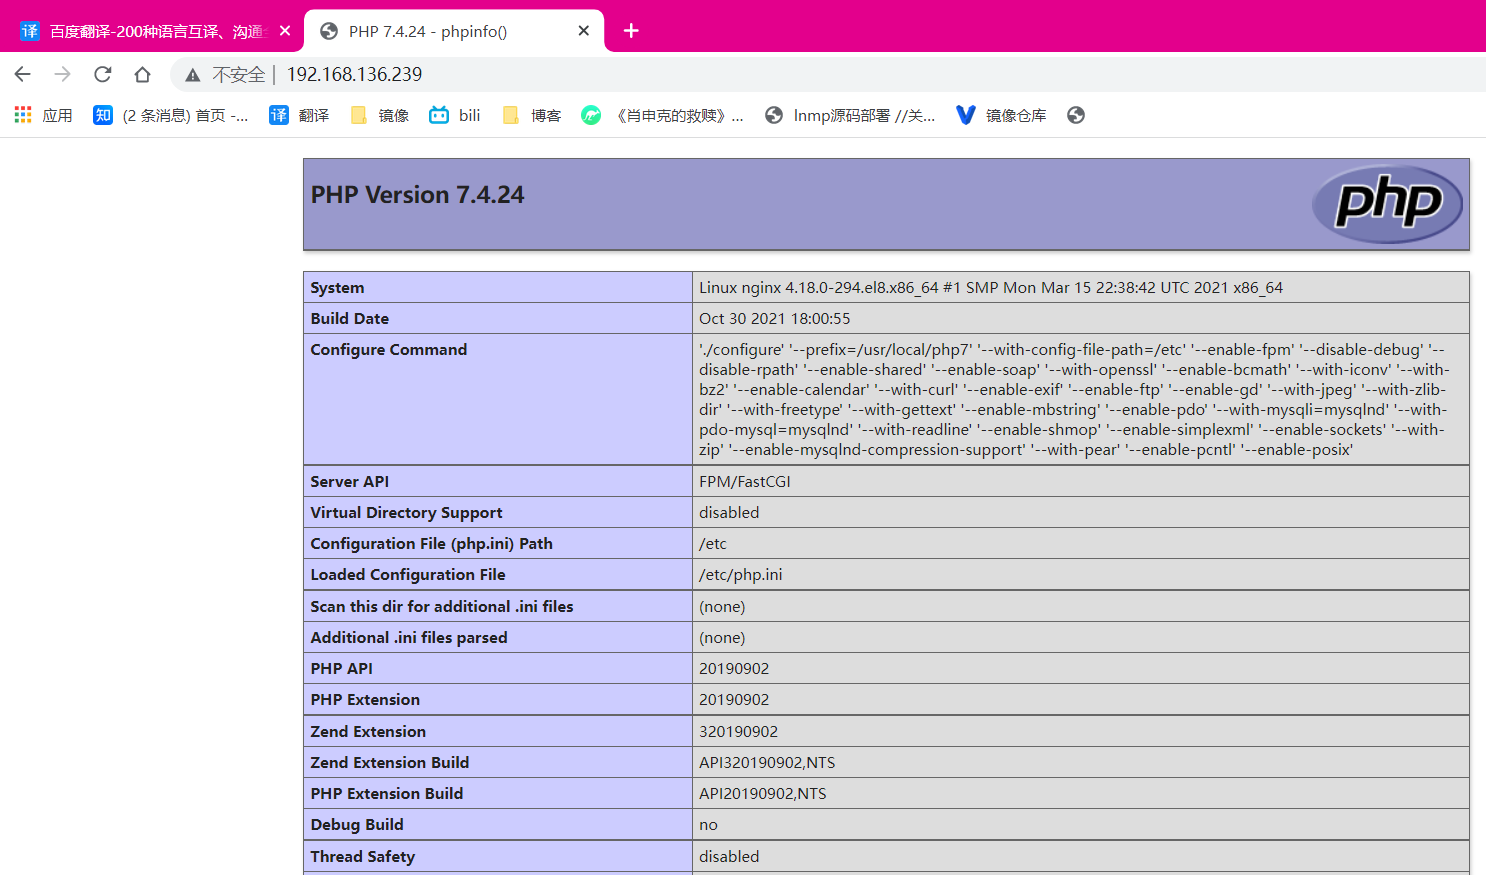Select the Oct 30 2021 18:00:55 value
The width and height of the screenshot is (1486, 875).
(x=775, y=319)
